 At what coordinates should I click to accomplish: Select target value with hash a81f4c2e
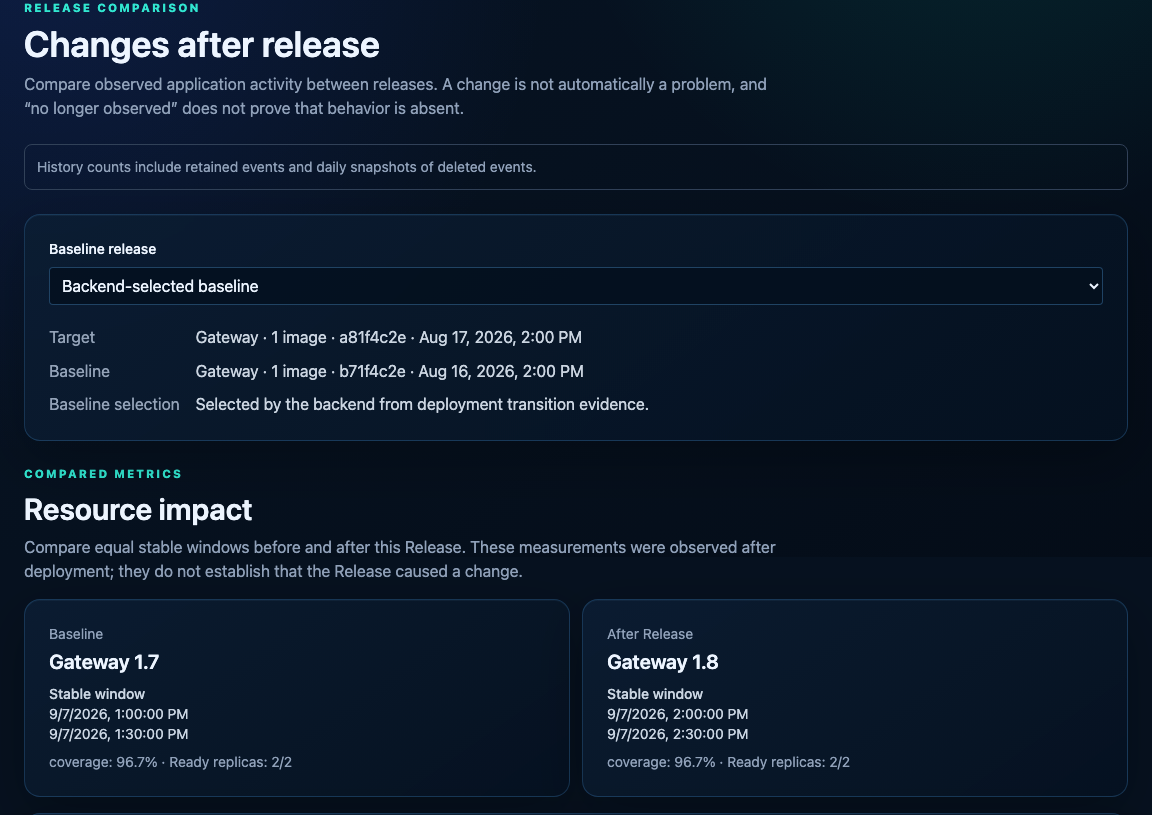(x=389, y=337)
